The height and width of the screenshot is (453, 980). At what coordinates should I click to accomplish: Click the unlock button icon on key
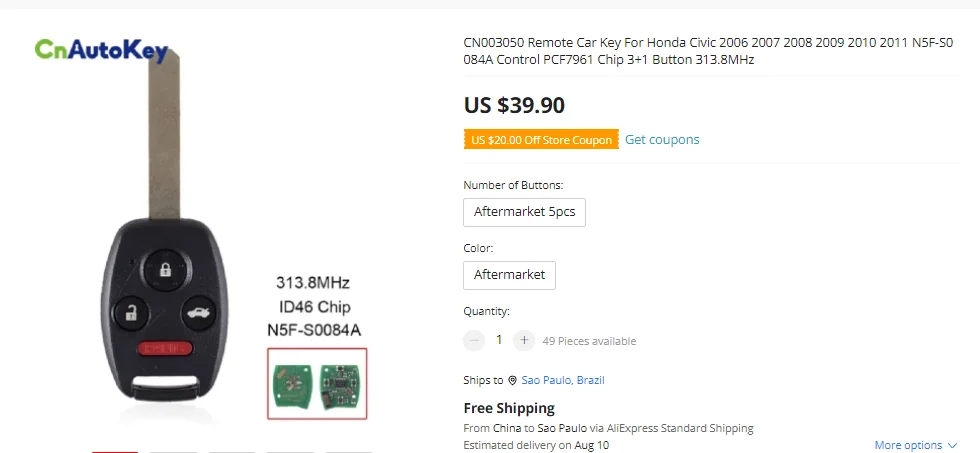click(x=130, y=312)
